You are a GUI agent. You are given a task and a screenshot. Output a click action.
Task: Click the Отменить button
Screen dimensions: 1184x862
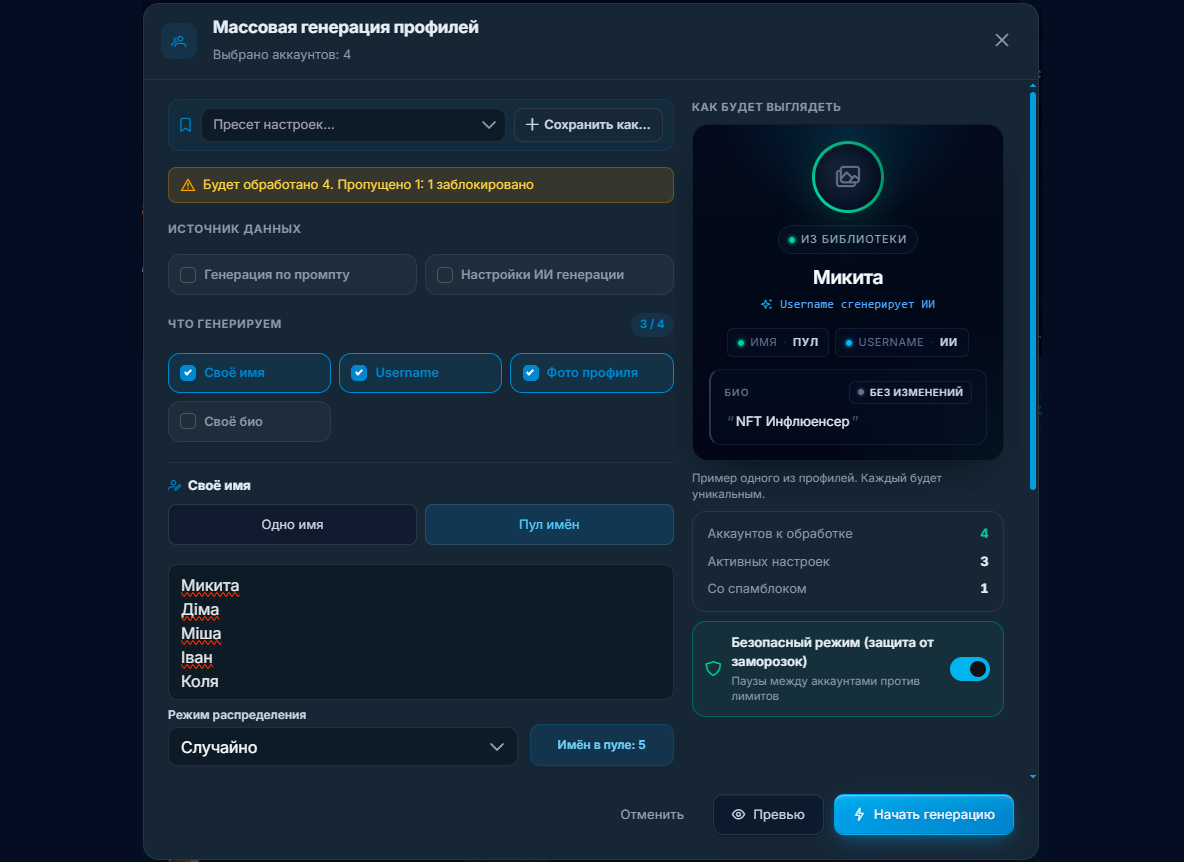click(x=652, y=814)
